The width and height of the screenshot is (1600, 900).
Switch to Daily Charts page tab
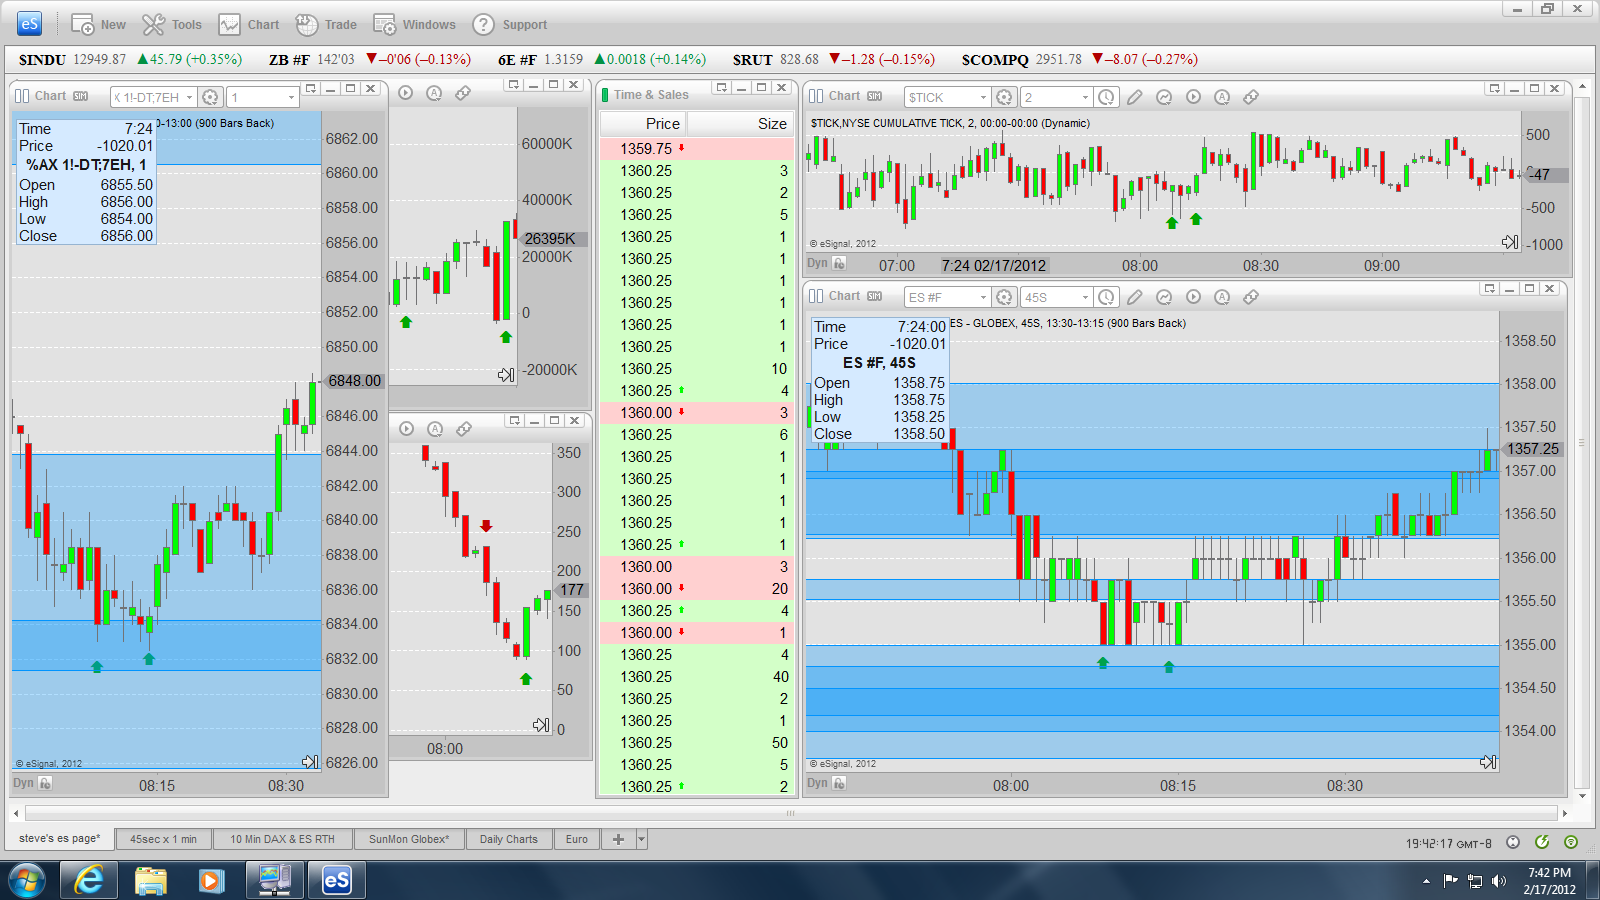pos(508,839)
